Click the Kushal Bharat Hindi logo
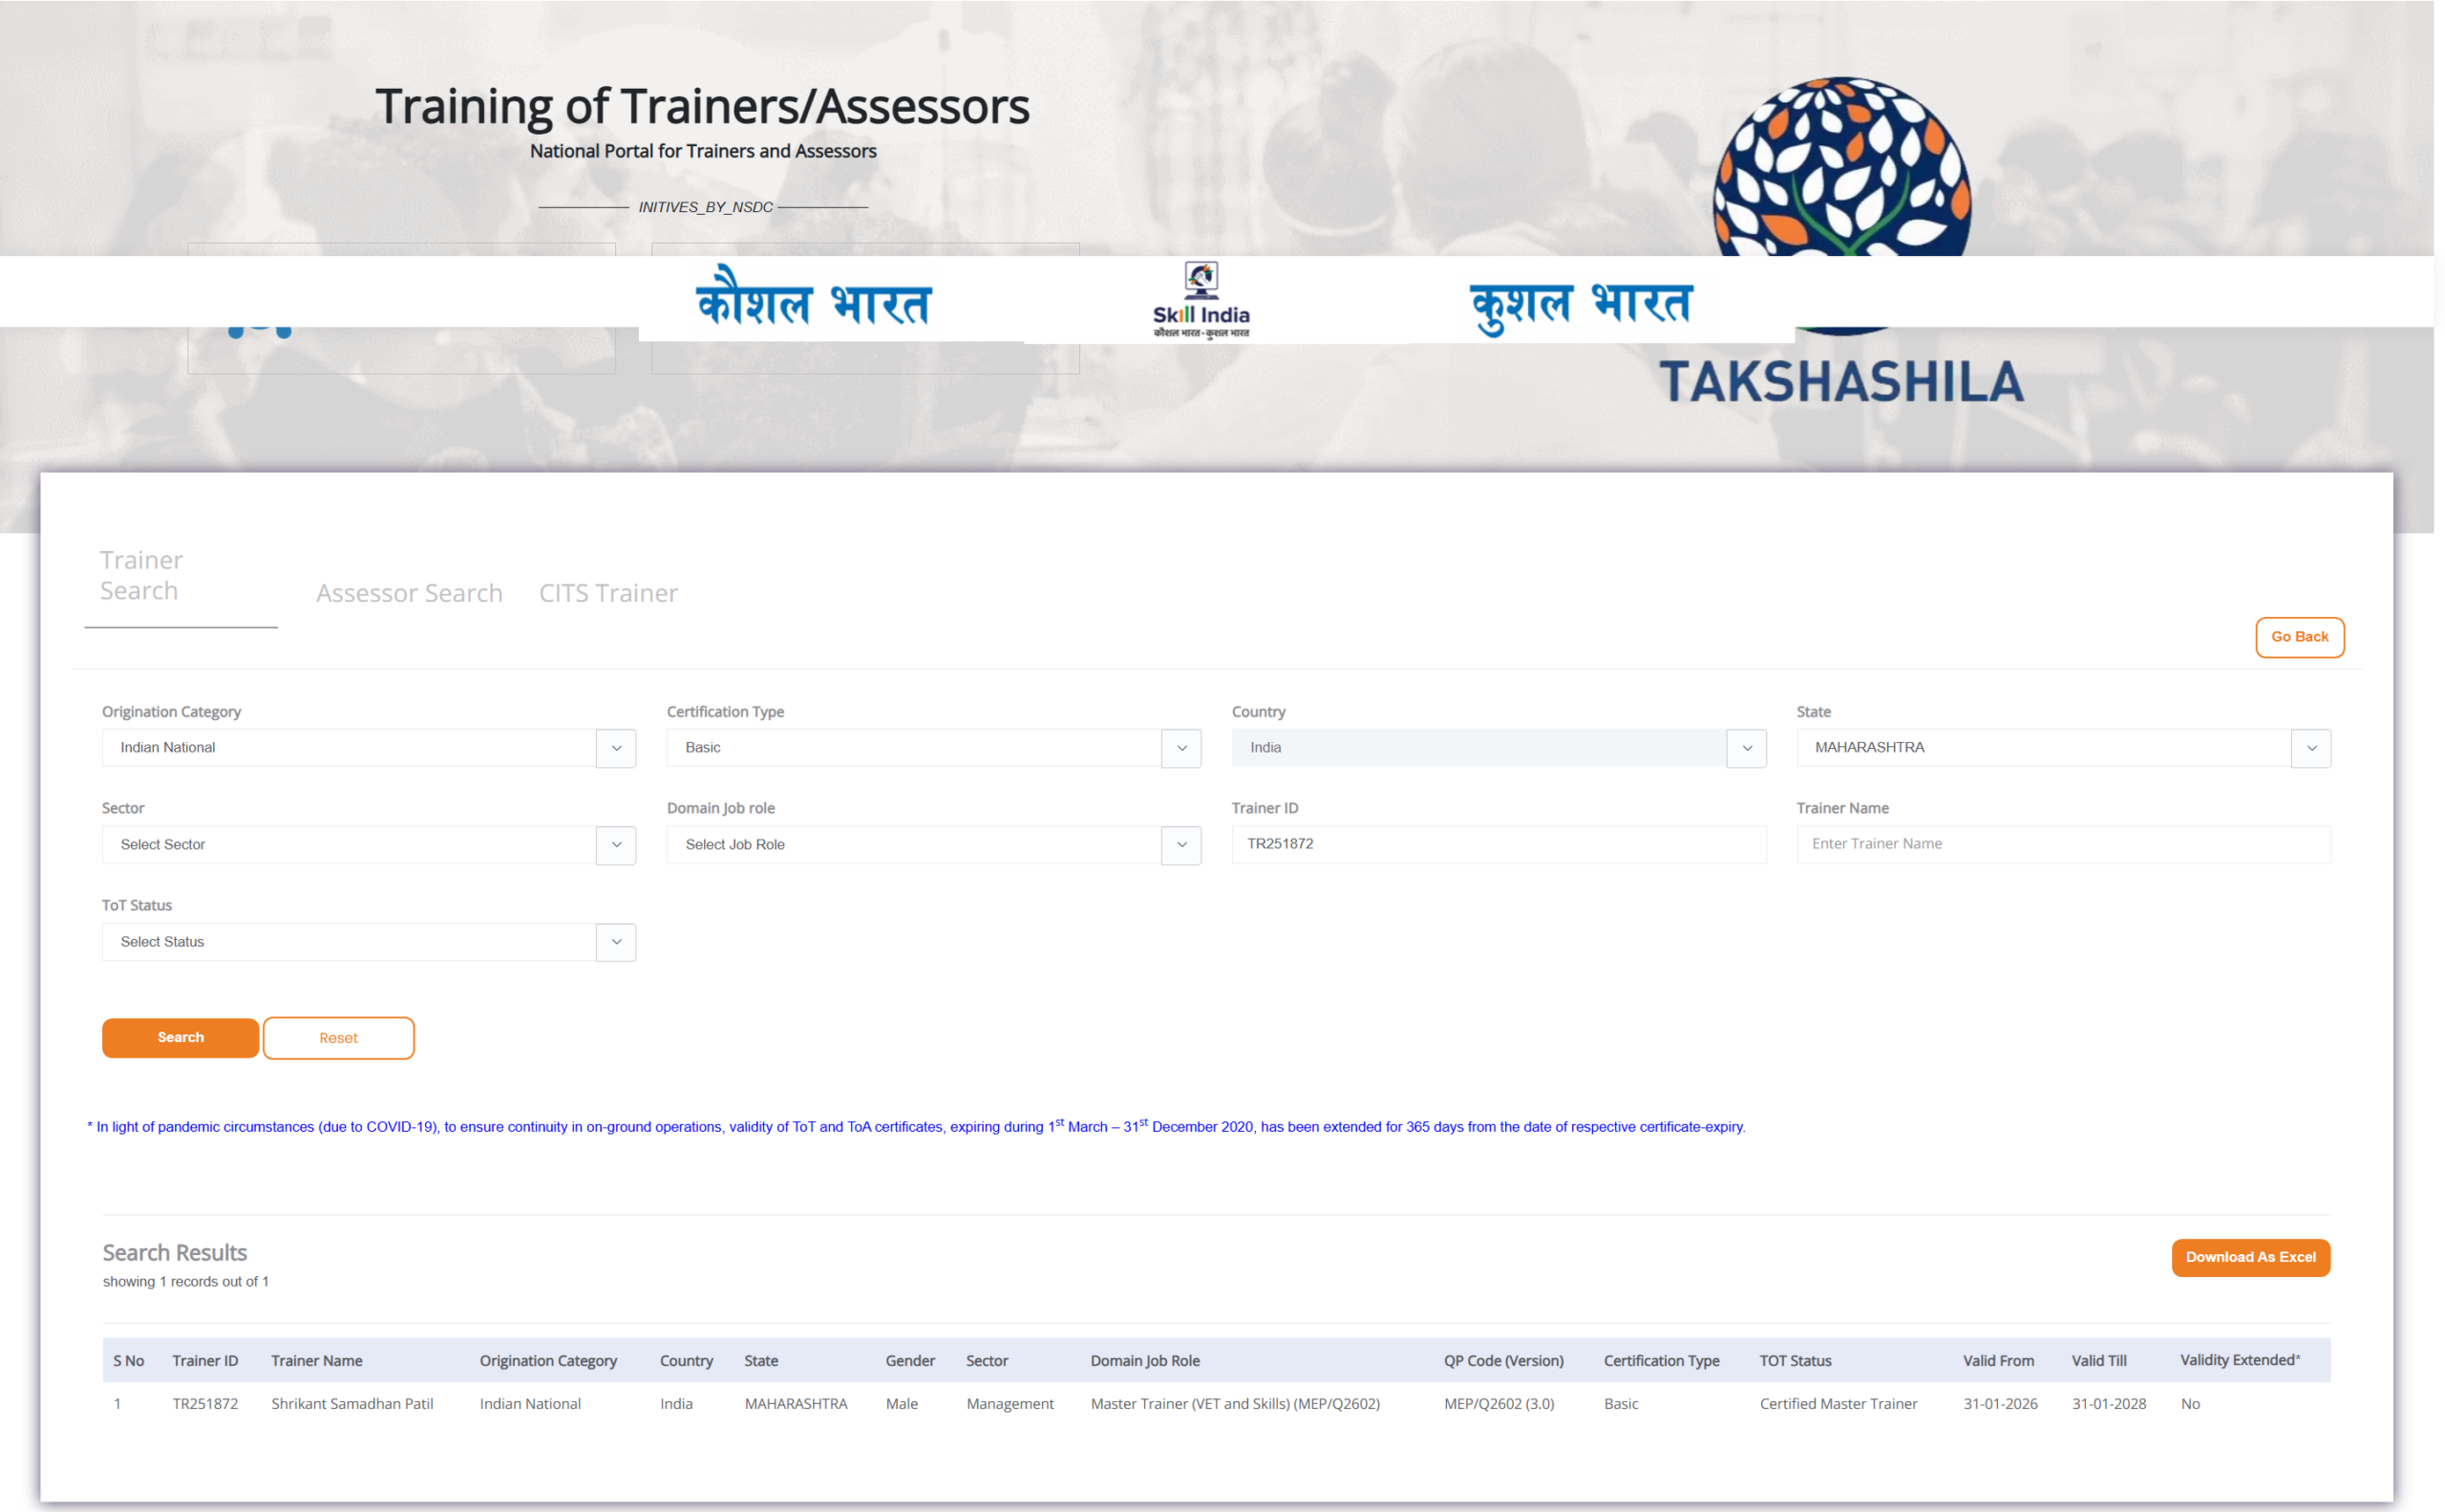2445x1512 pixels. click(1579, 304)
